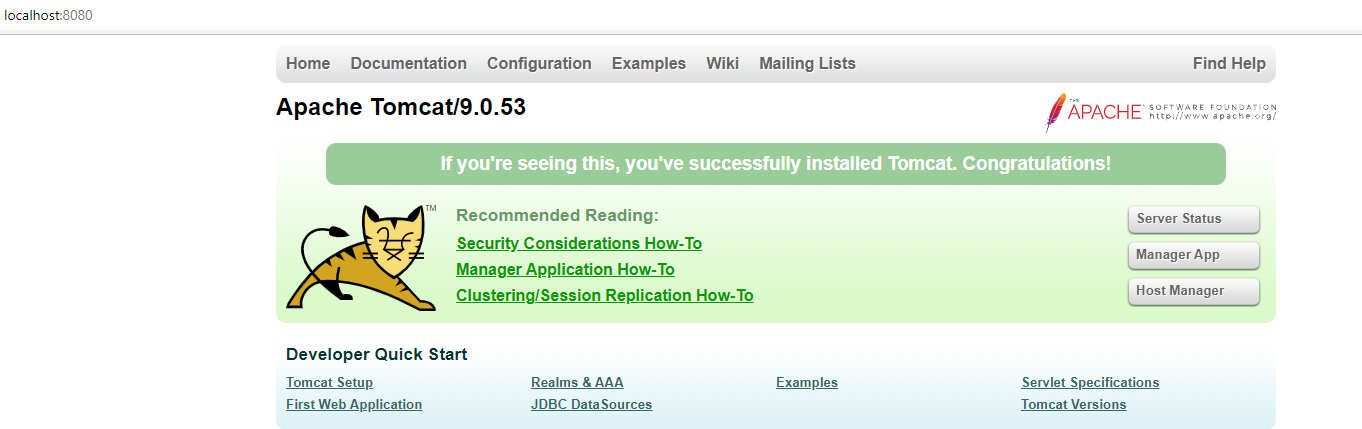Viewport: 1362px width, 429px height.
Task: Go to the Configuration nav item
Action: pos(539,63)
